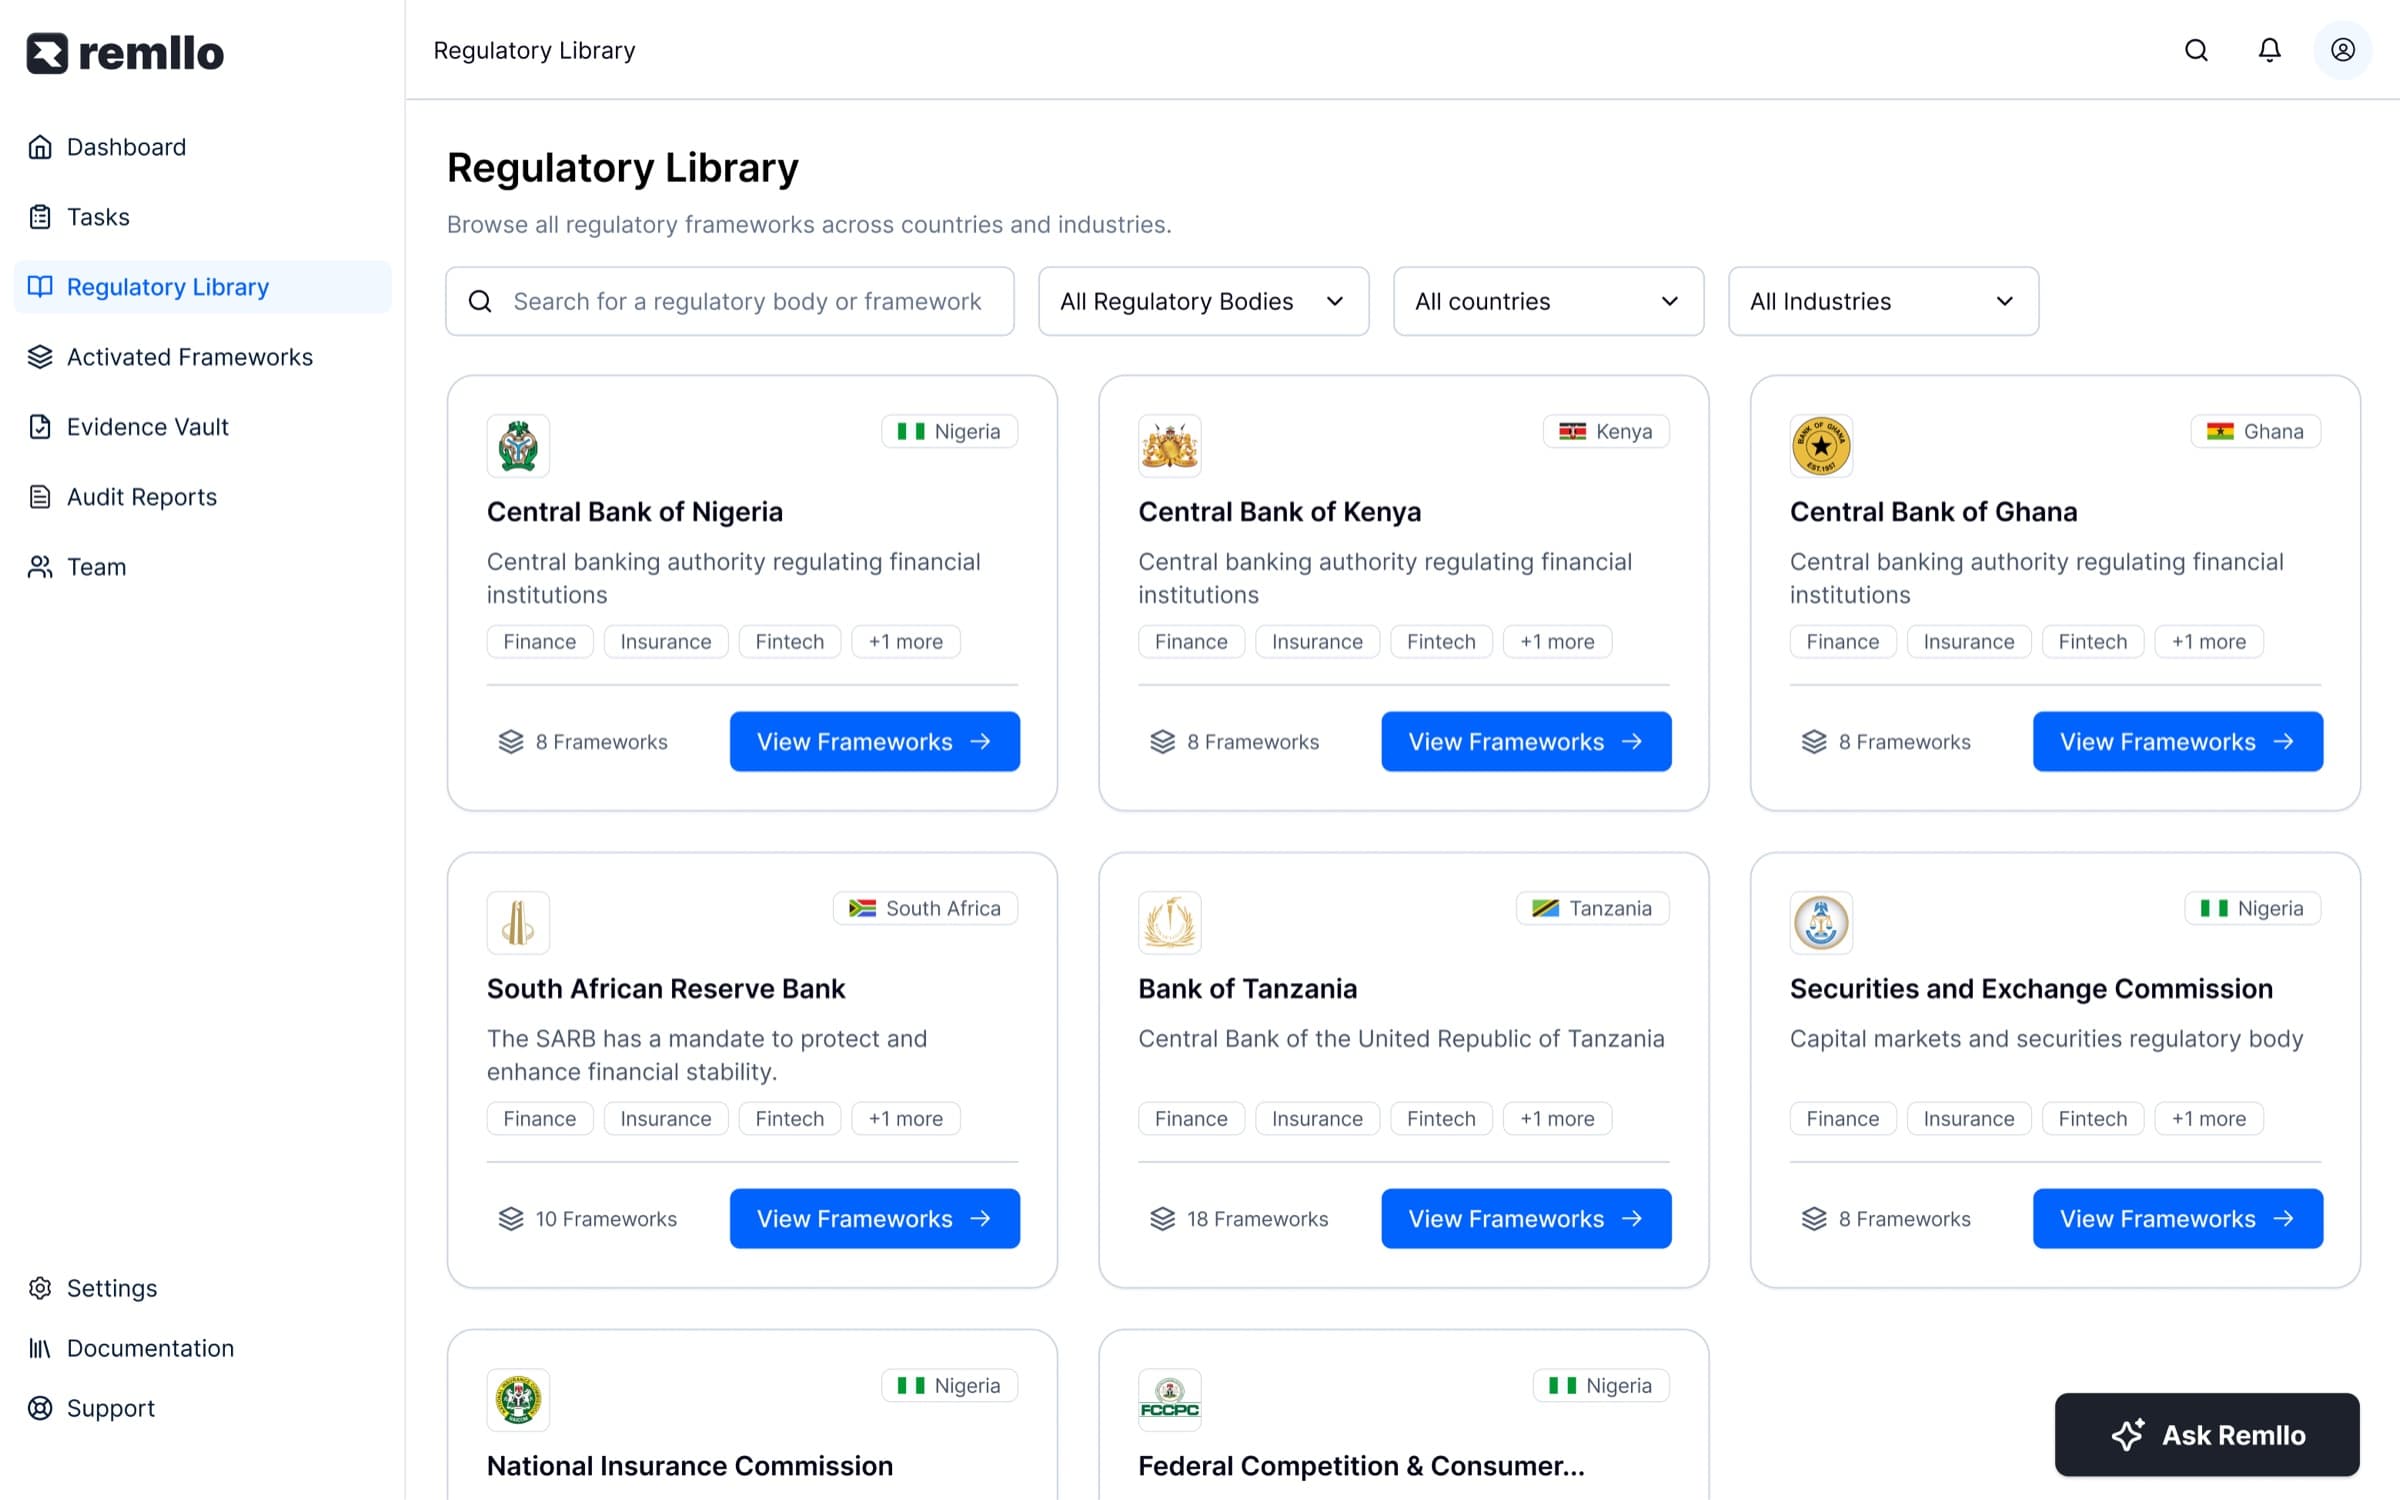Click the Central Bank of Kenya crest
The width and height of the screenshot is (2400, 1500).
[x=1169, y=446]
